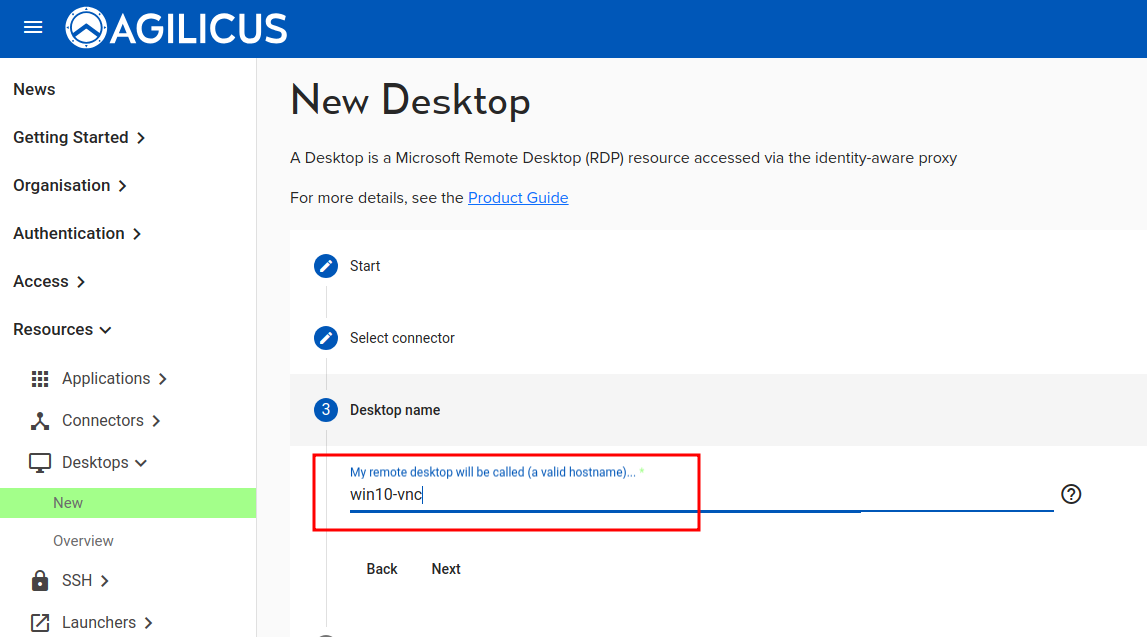
Task: Click the Connectors node icon
Action: pyautogui.click(x=40, y=421)
